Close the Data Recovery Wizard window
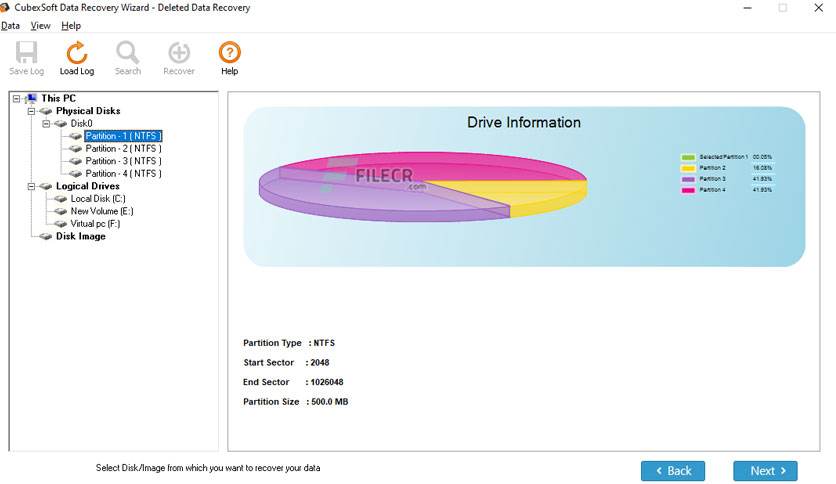836x484 pixels. coord(818,8)
